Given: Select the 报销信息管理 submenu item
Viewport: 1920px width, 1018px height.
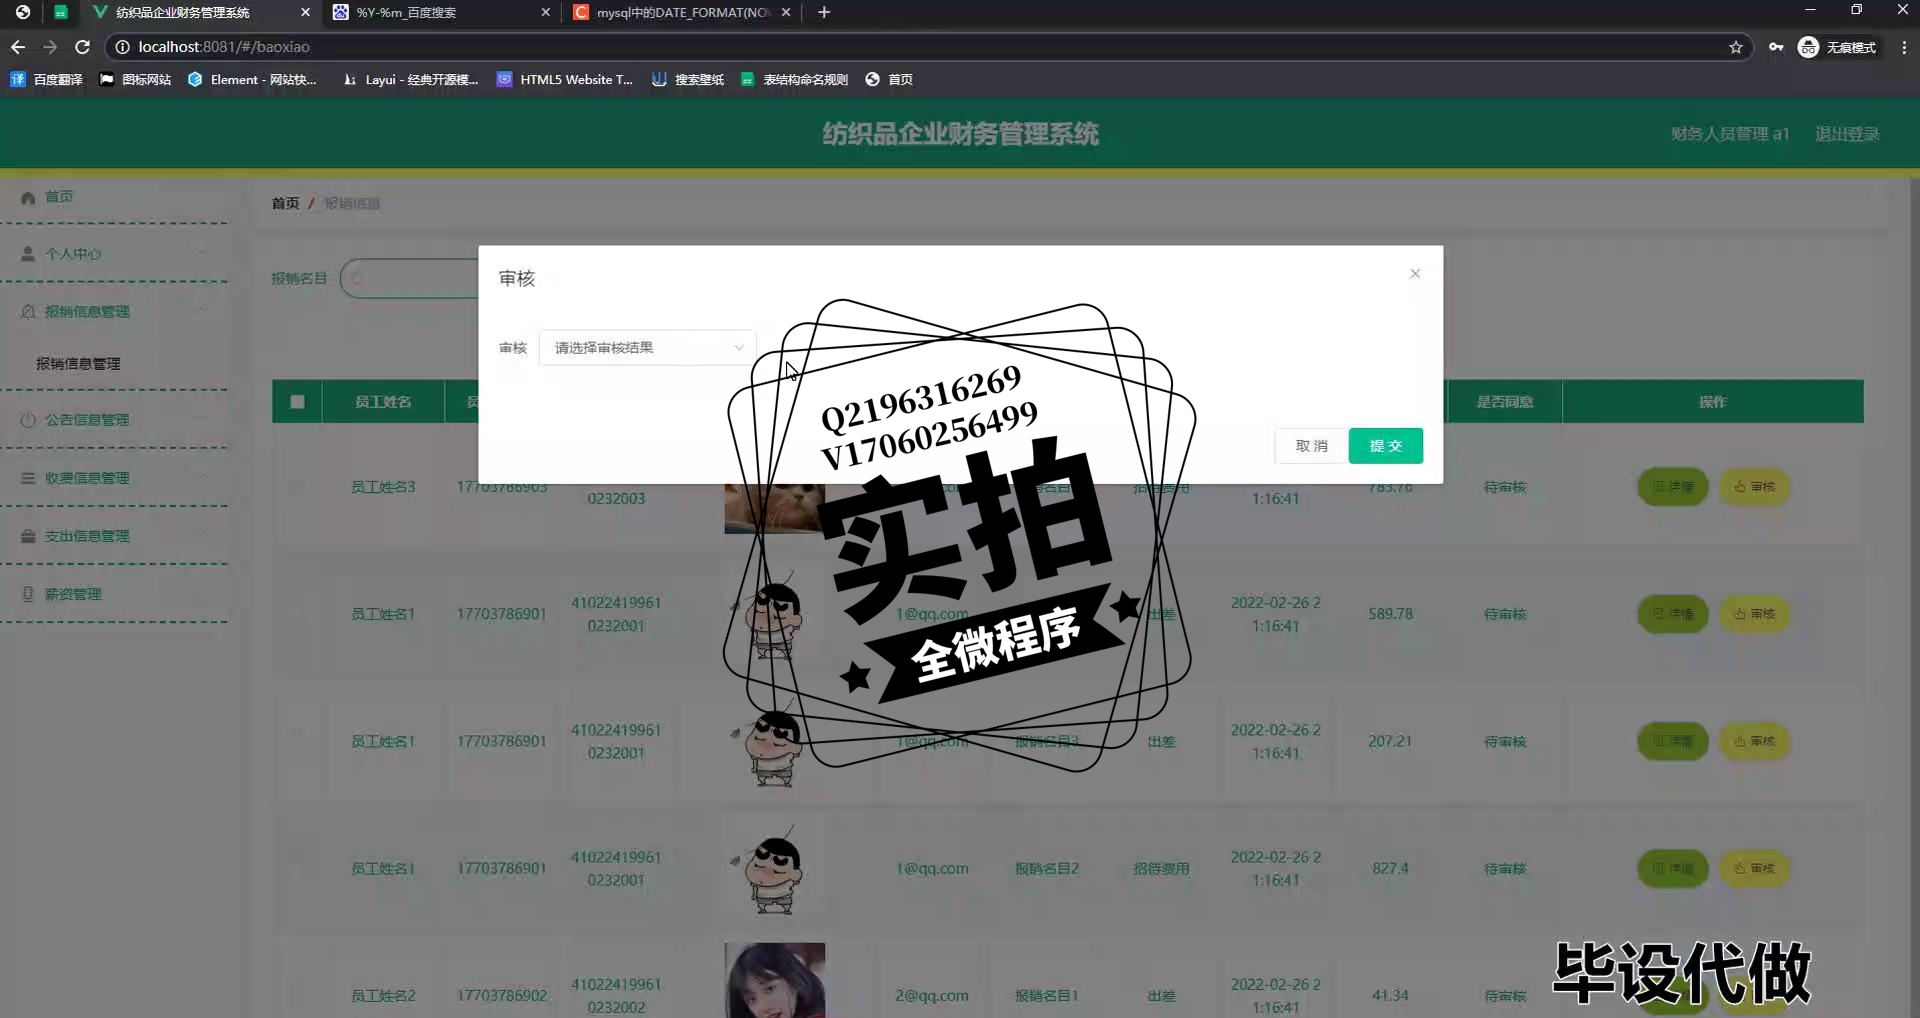Looking at the screenshot, I should pos(78,364).
